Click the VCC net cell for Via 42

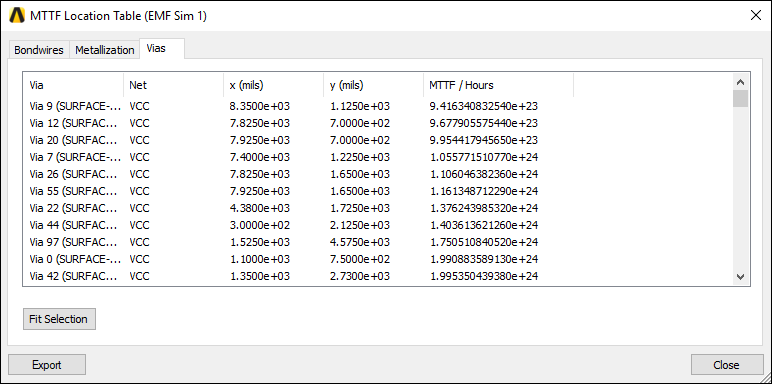pos(139,276)
